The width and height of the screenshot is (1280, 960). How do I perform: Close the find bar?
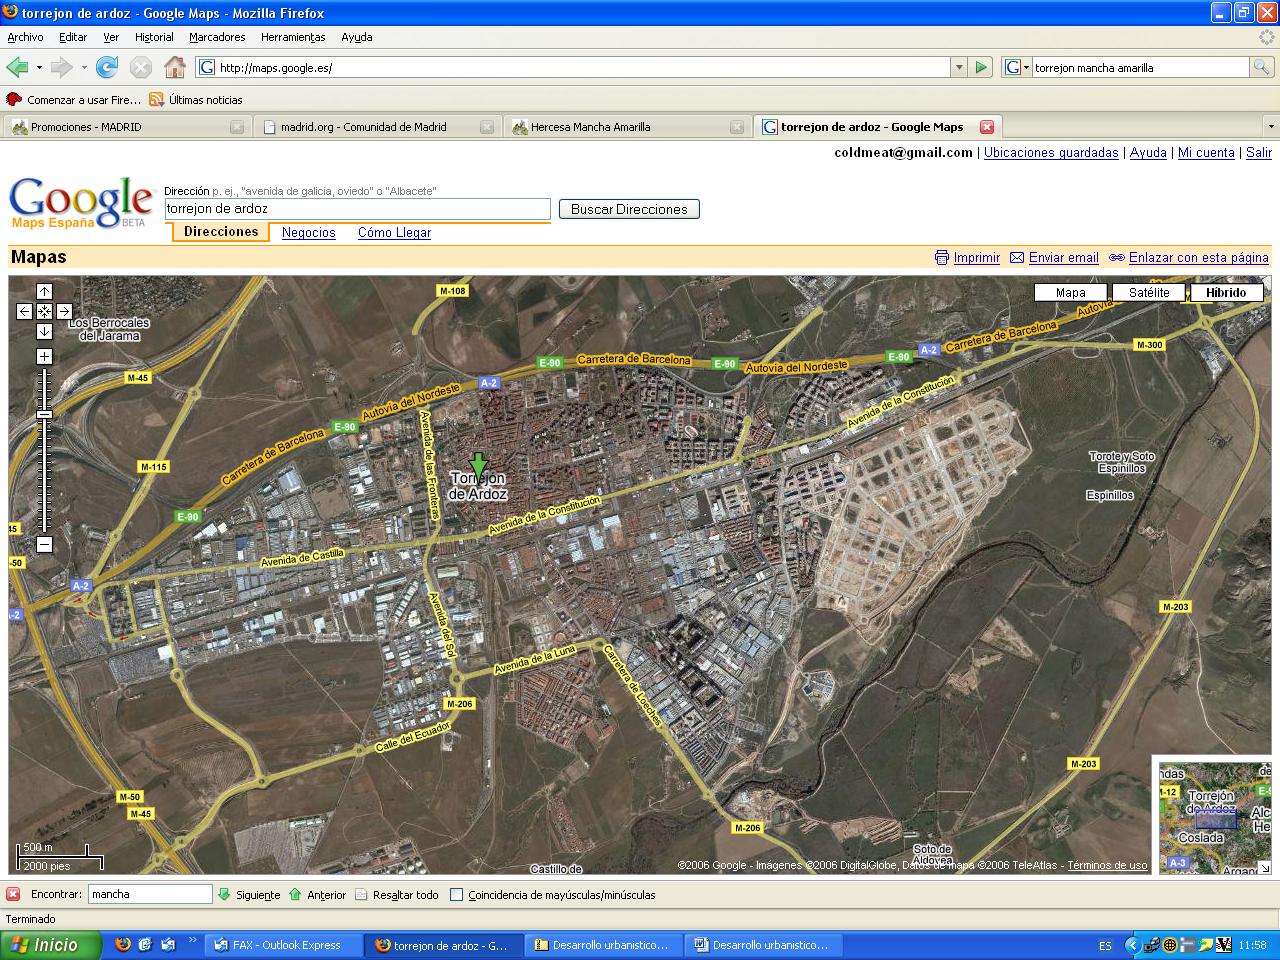13,894
